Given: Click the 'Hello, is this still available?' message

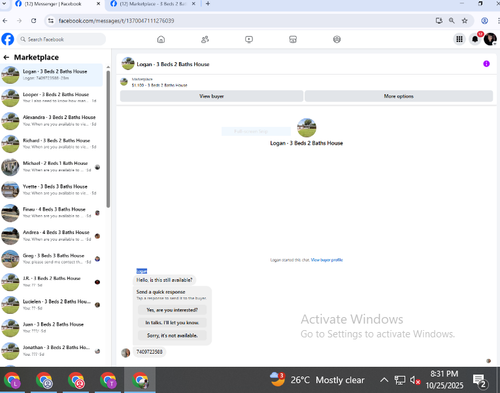Looking at the screenshot, I should point(164,280).
